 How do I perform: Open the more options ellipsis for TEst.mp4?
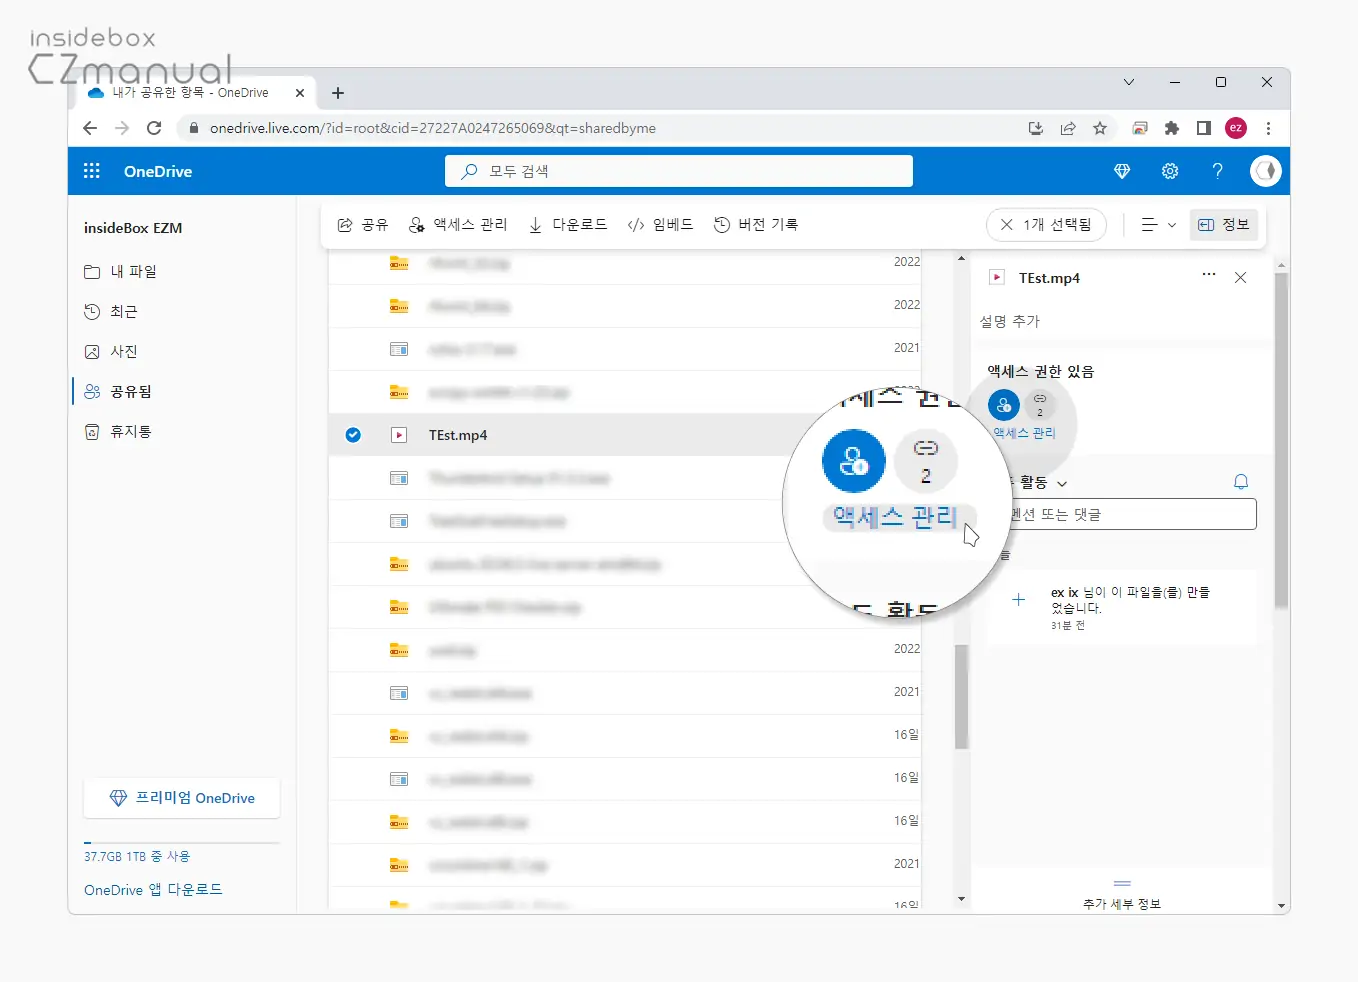[1209, 275]
